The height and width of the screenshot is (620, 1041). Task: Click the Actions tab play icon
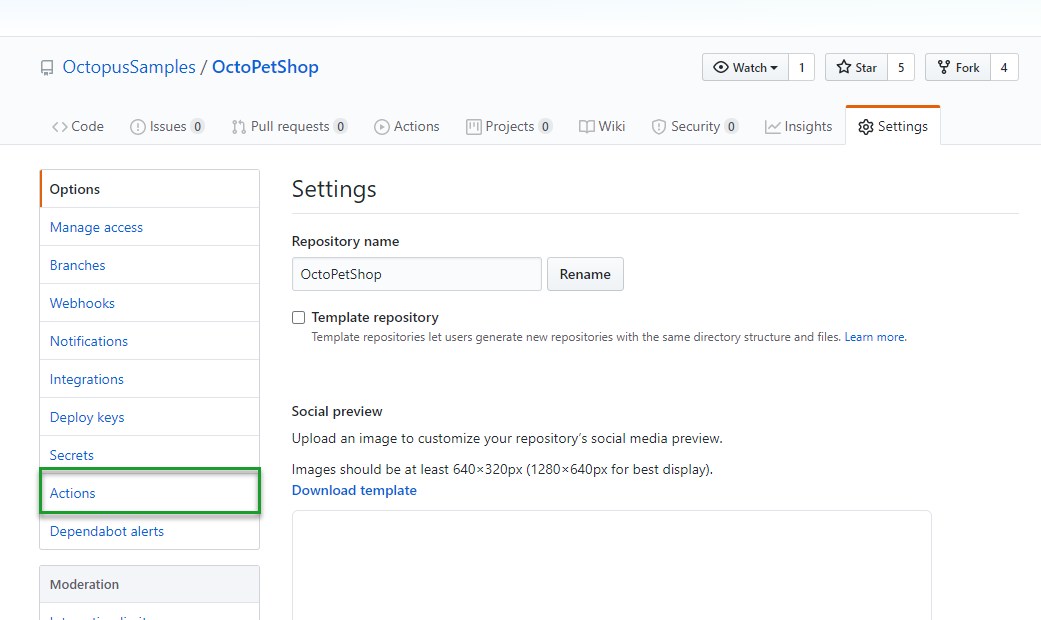click(382, 127)
